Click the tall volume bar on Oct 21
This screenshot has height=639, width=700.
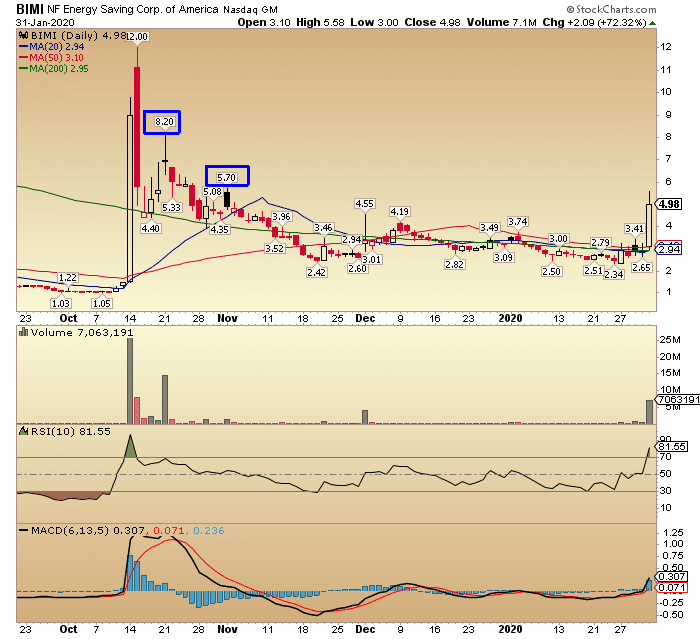click(165, 399)
